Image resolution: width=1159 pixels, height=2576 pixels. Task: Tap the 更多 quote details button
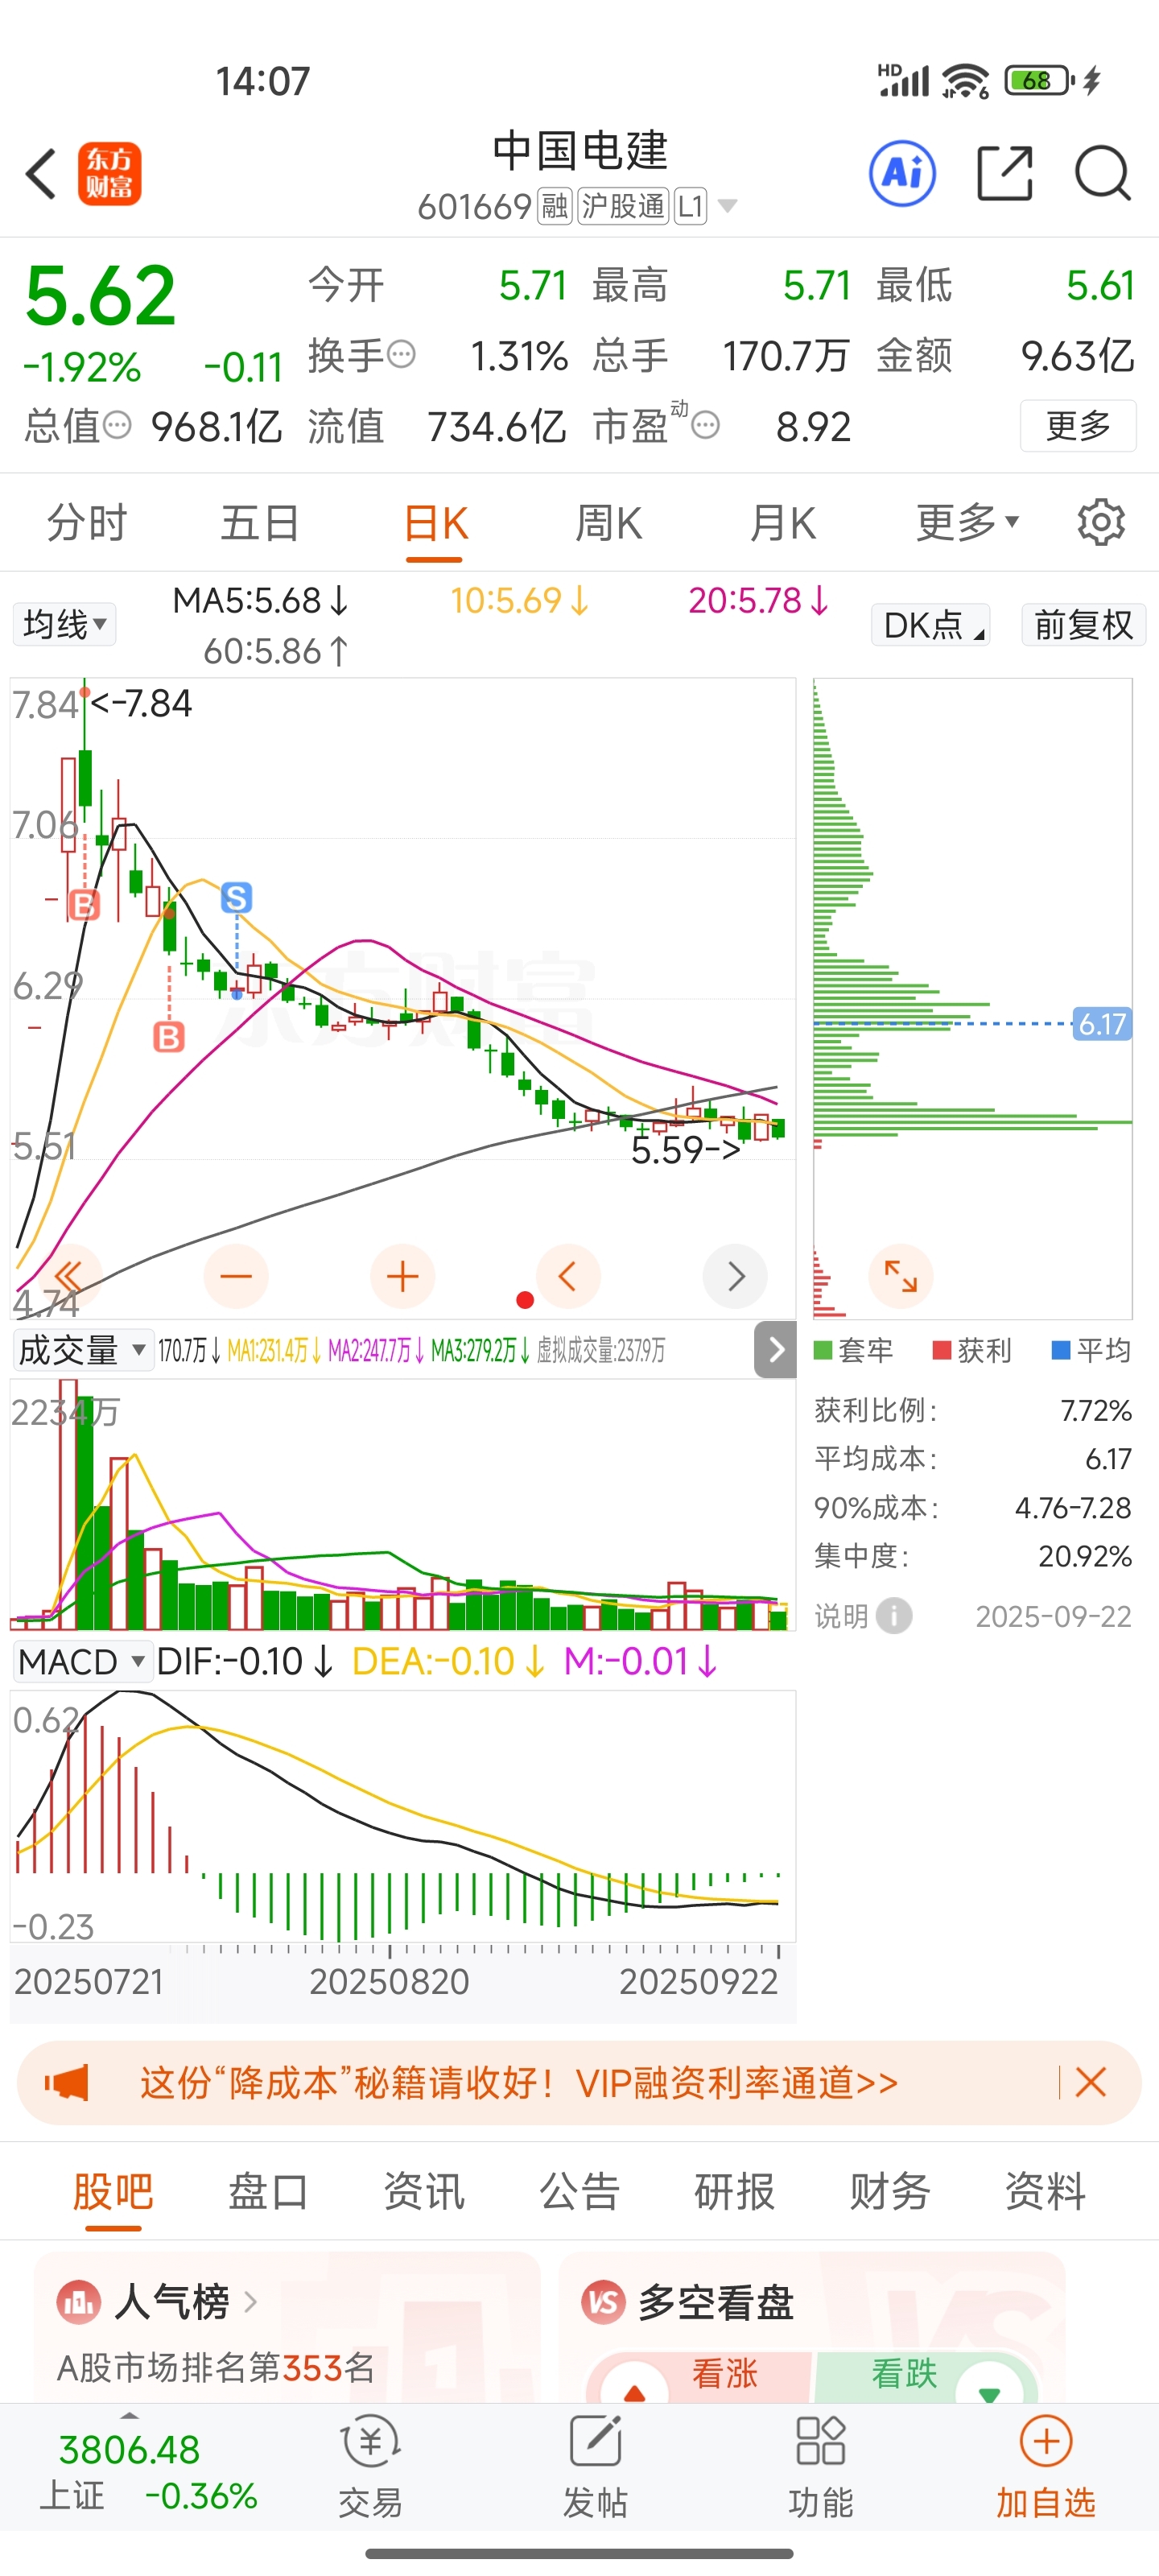[1078, 425]
